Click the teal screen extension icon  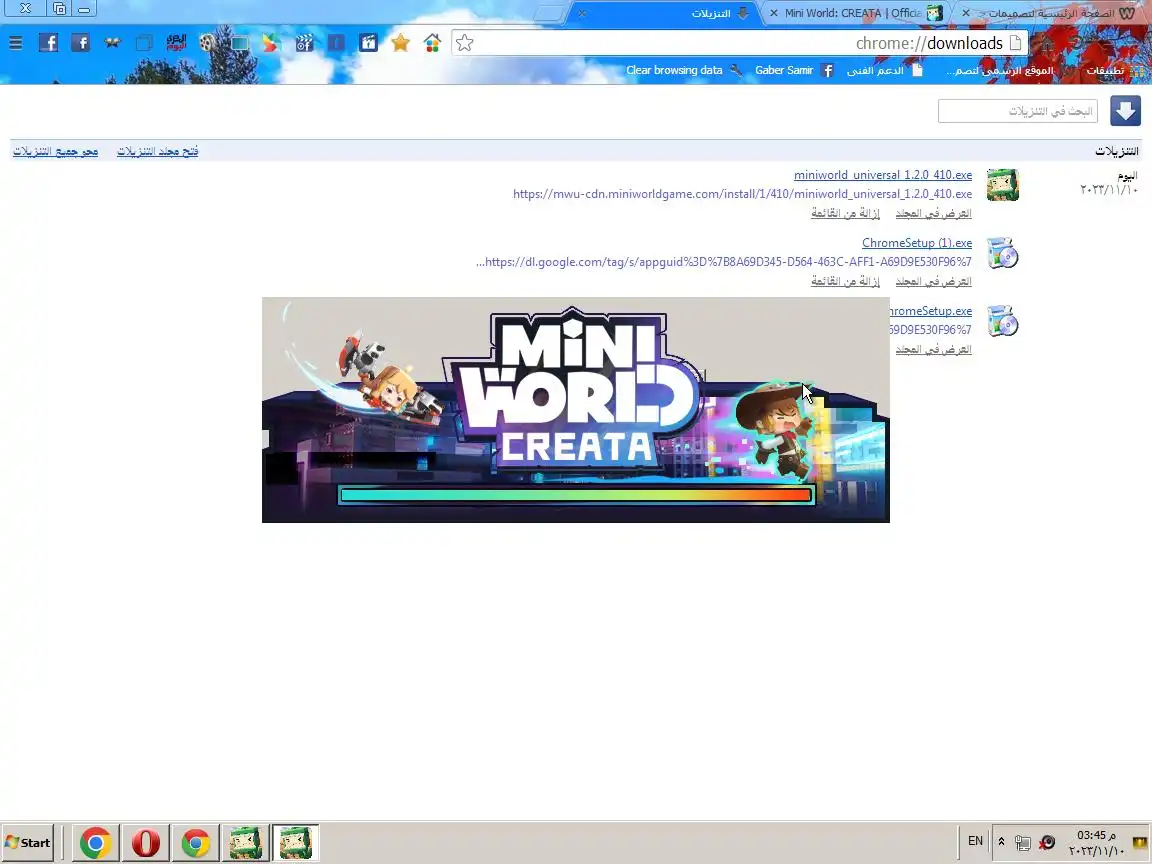[x=240, y=43]
